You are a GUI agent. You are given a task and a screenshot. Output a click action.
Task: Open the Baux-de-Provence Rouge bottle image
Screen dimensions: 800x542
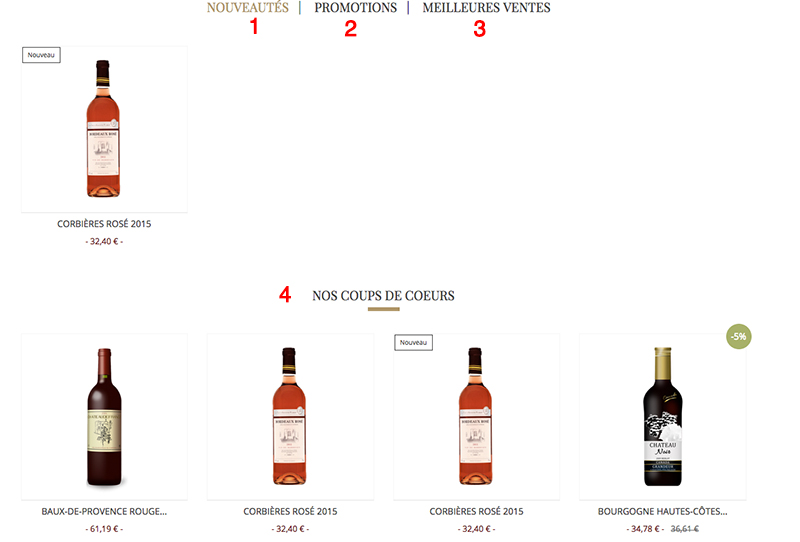(x=104, y=416)
